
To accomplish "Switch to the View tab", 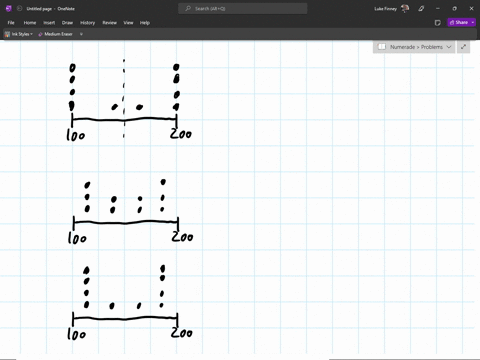I will pyautogui.click(x=128, y=23).
